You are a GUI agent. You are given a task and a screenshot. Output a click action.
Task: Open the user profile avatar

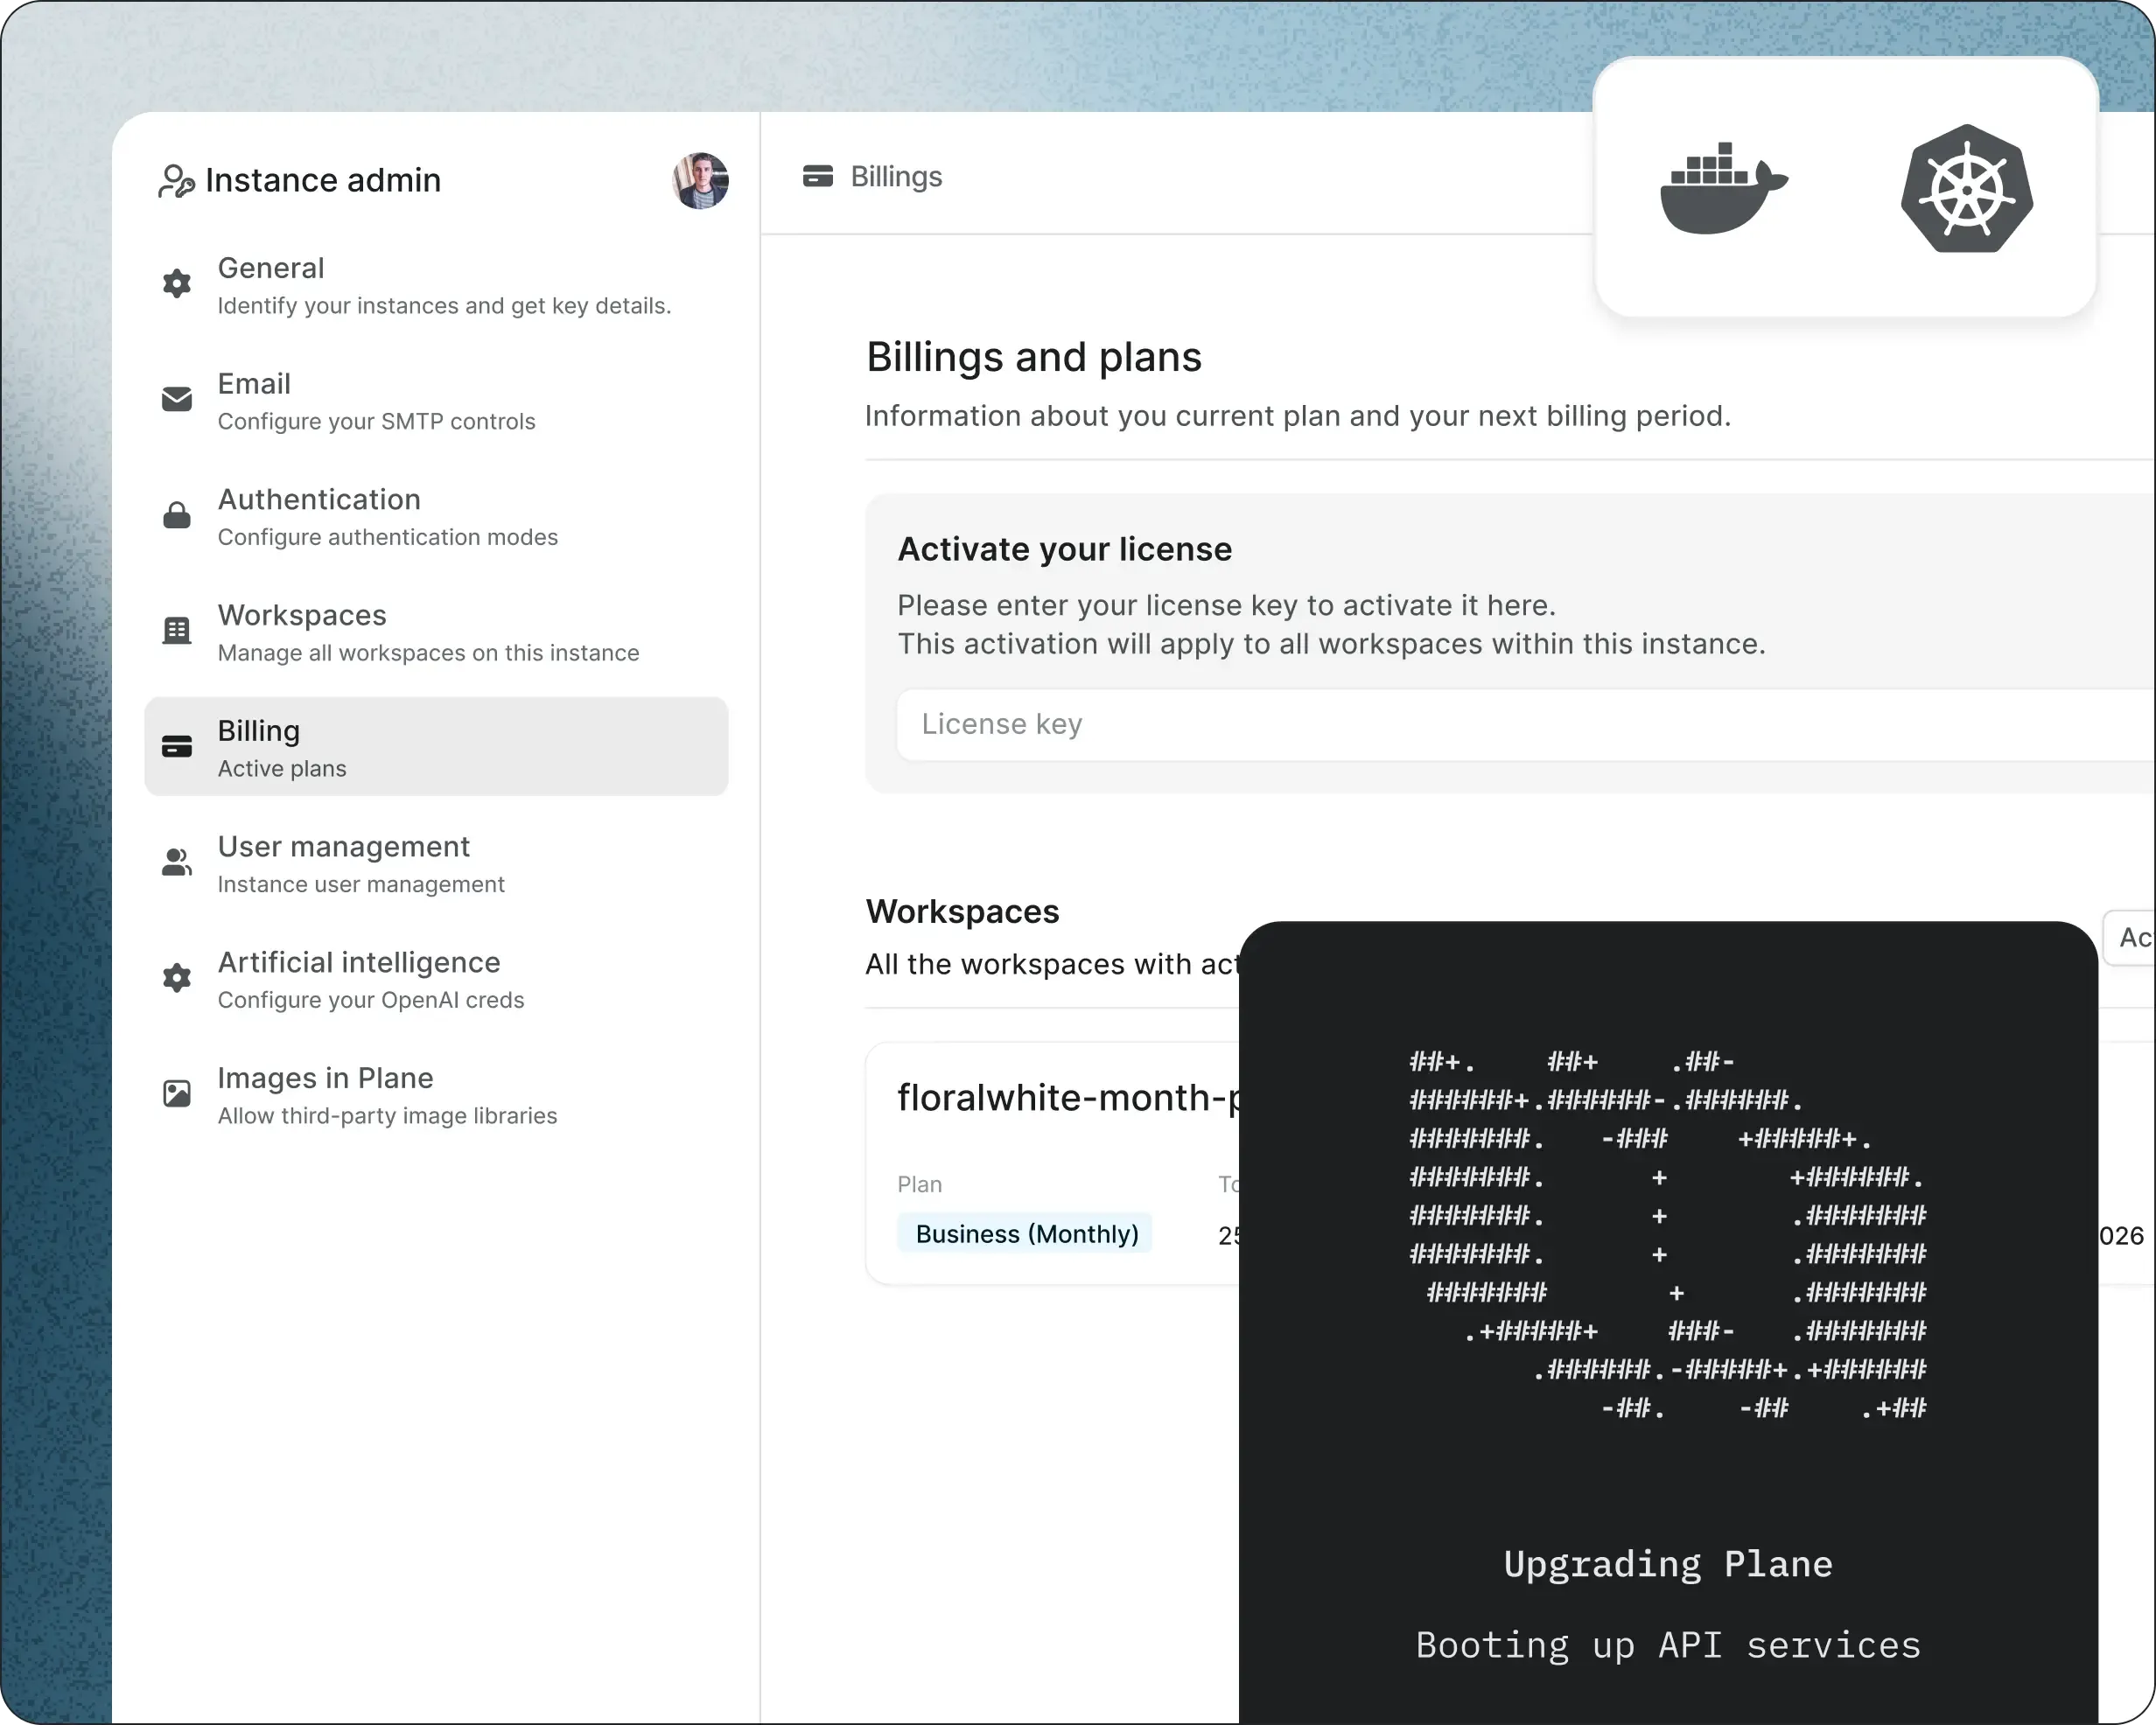(x=700, y=181)
